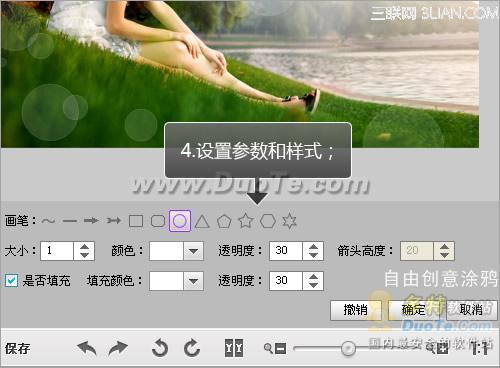Click the zoom slider handle
500x368 pixels.
pyautogui.click(x=348, y=348)
